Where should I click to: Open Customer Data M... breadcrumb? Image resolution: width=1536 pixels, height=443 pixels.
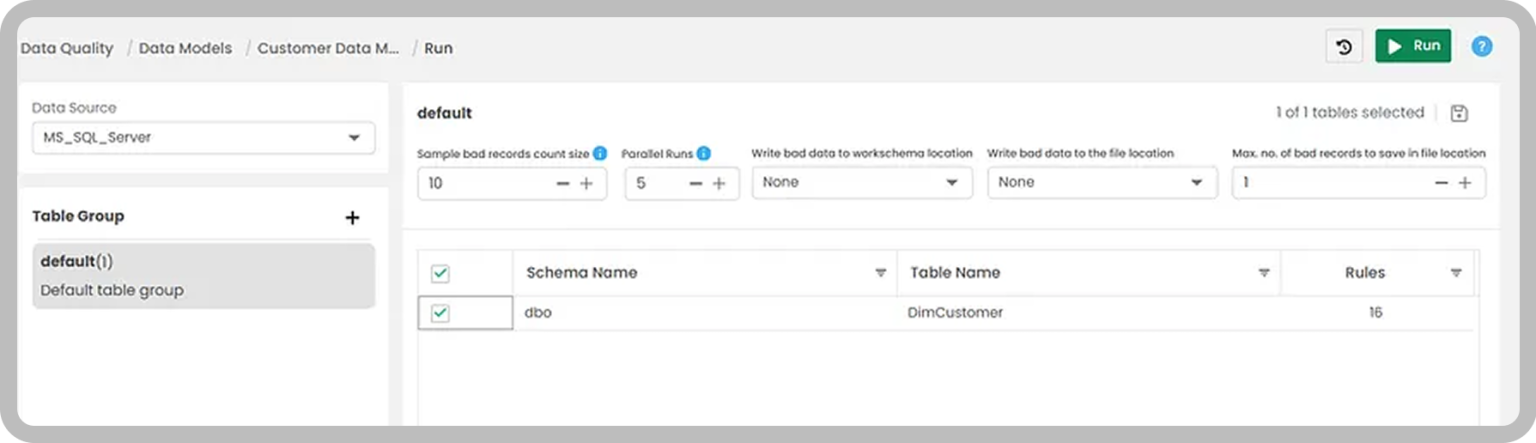pyautogui.click(x=328, y=48)
